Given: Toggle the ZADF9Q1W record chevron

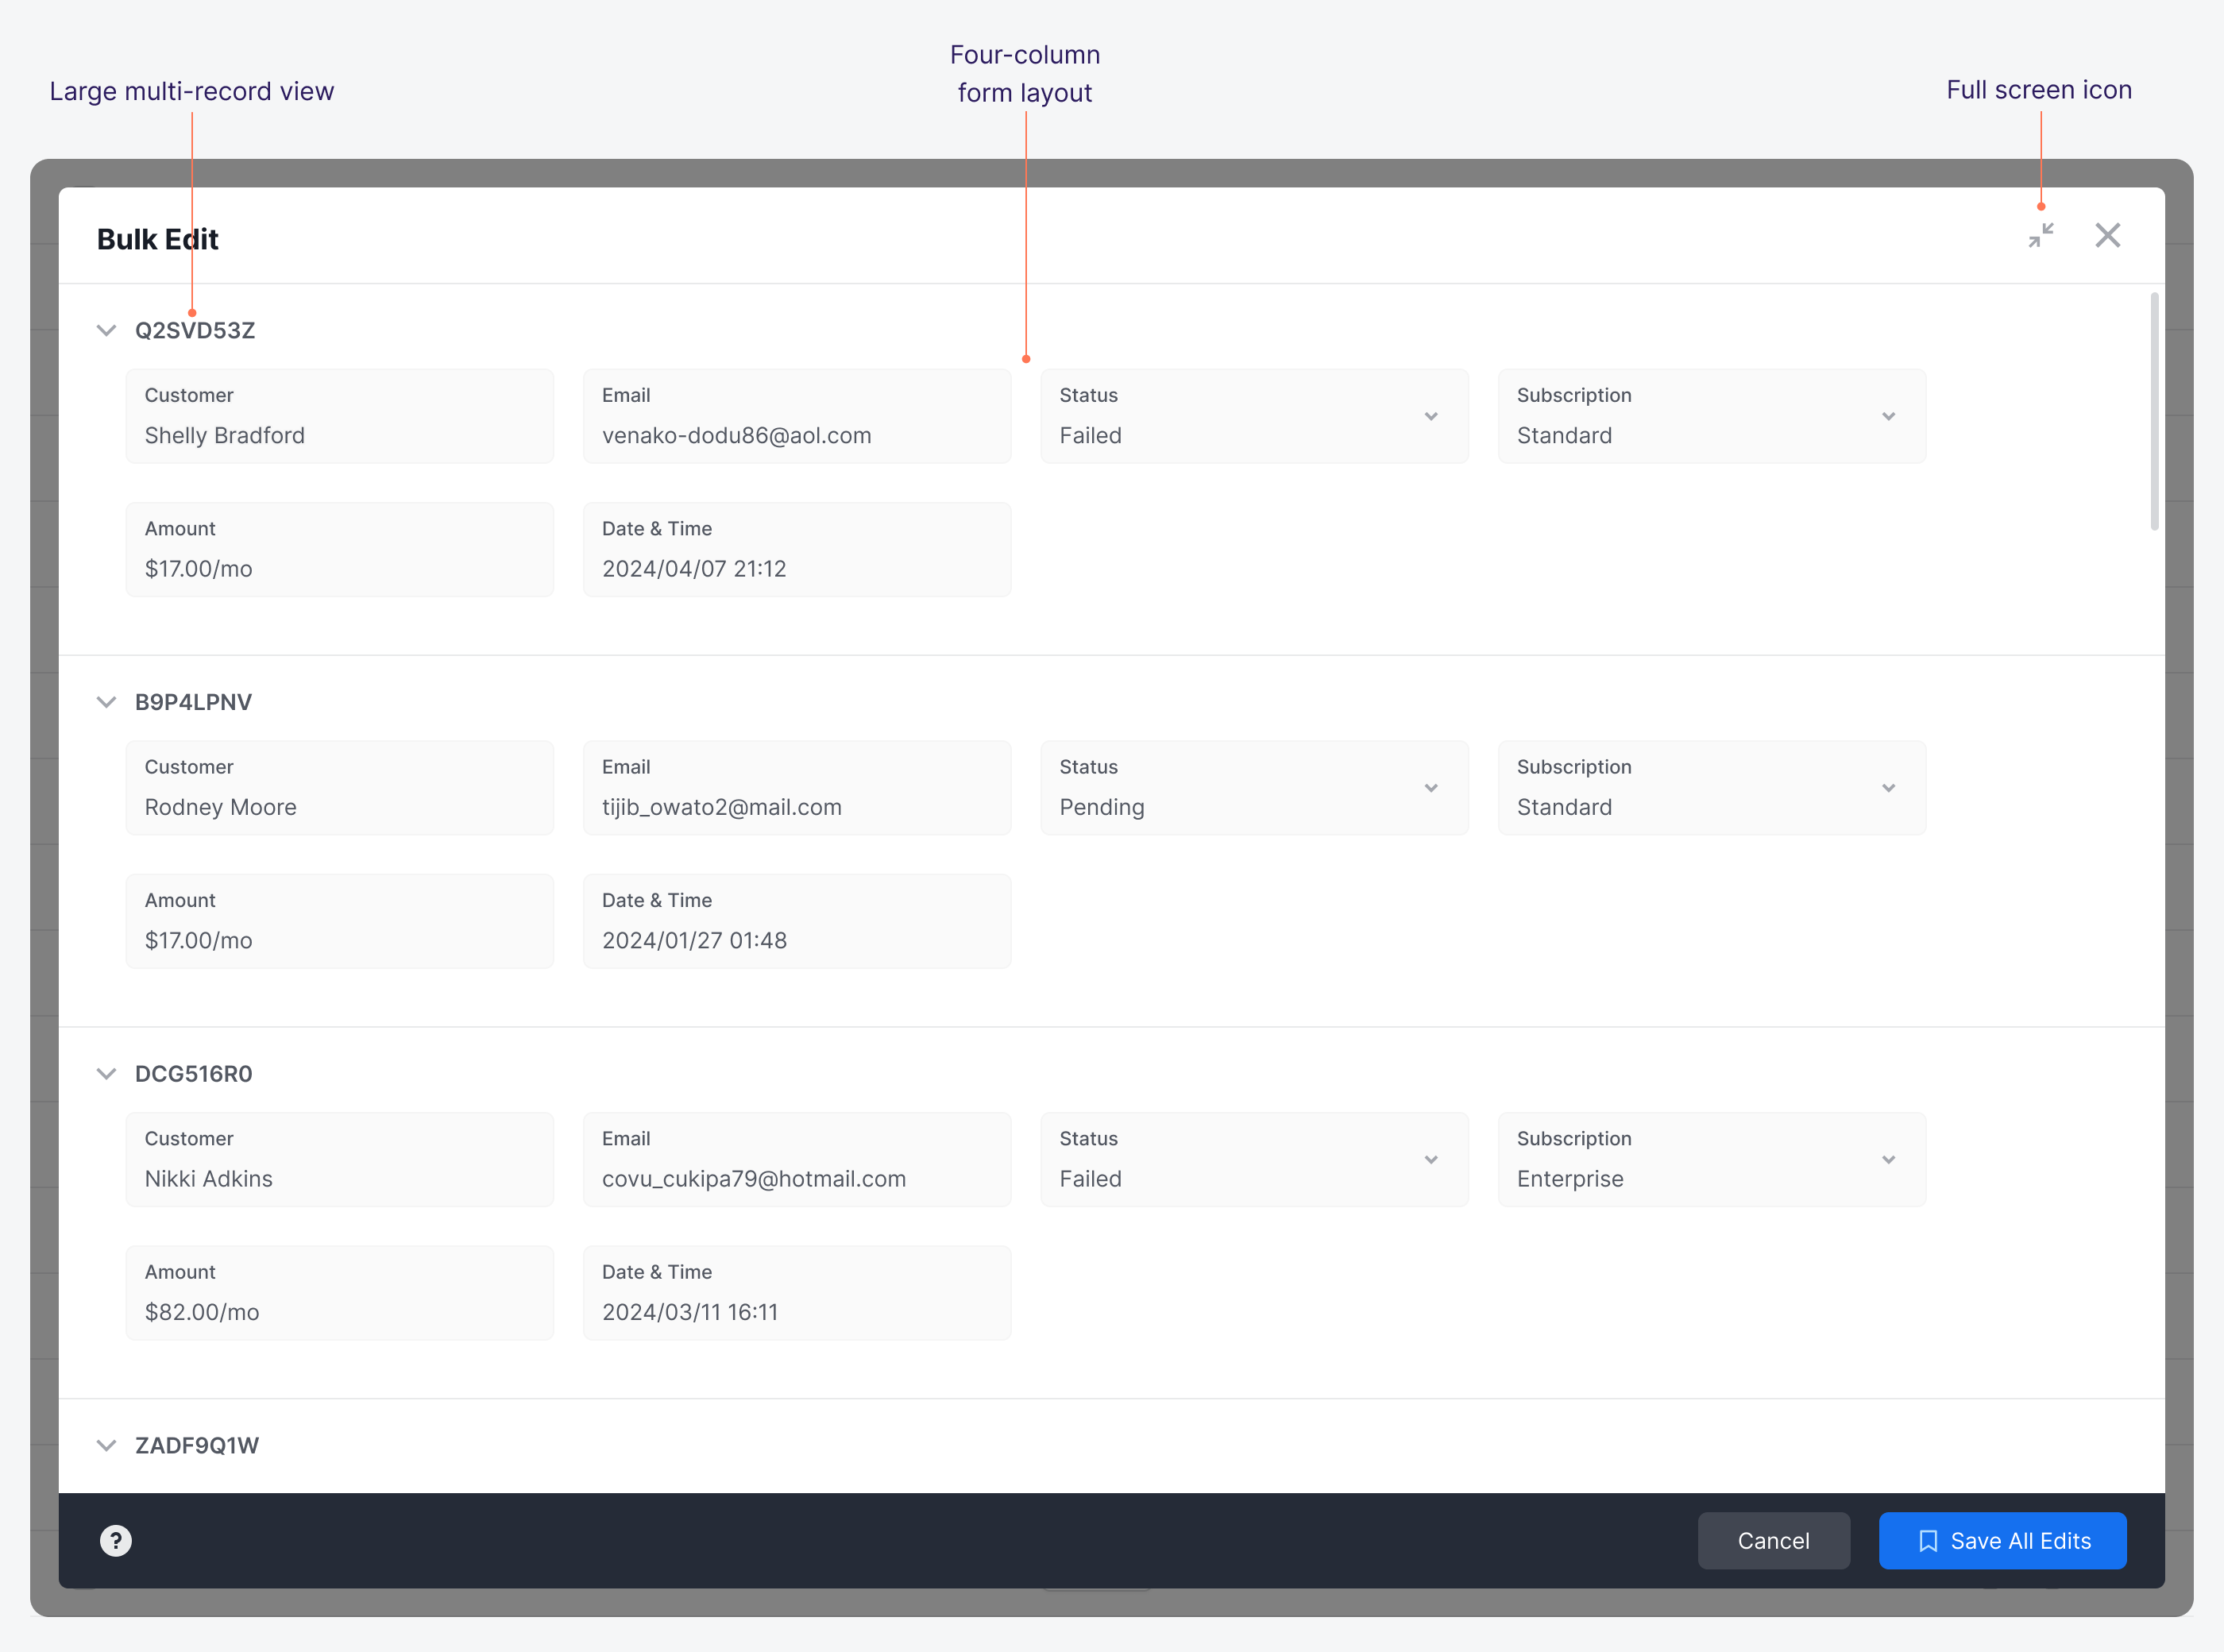Looking at the screenshot, I should click(x=107, y=1446).
